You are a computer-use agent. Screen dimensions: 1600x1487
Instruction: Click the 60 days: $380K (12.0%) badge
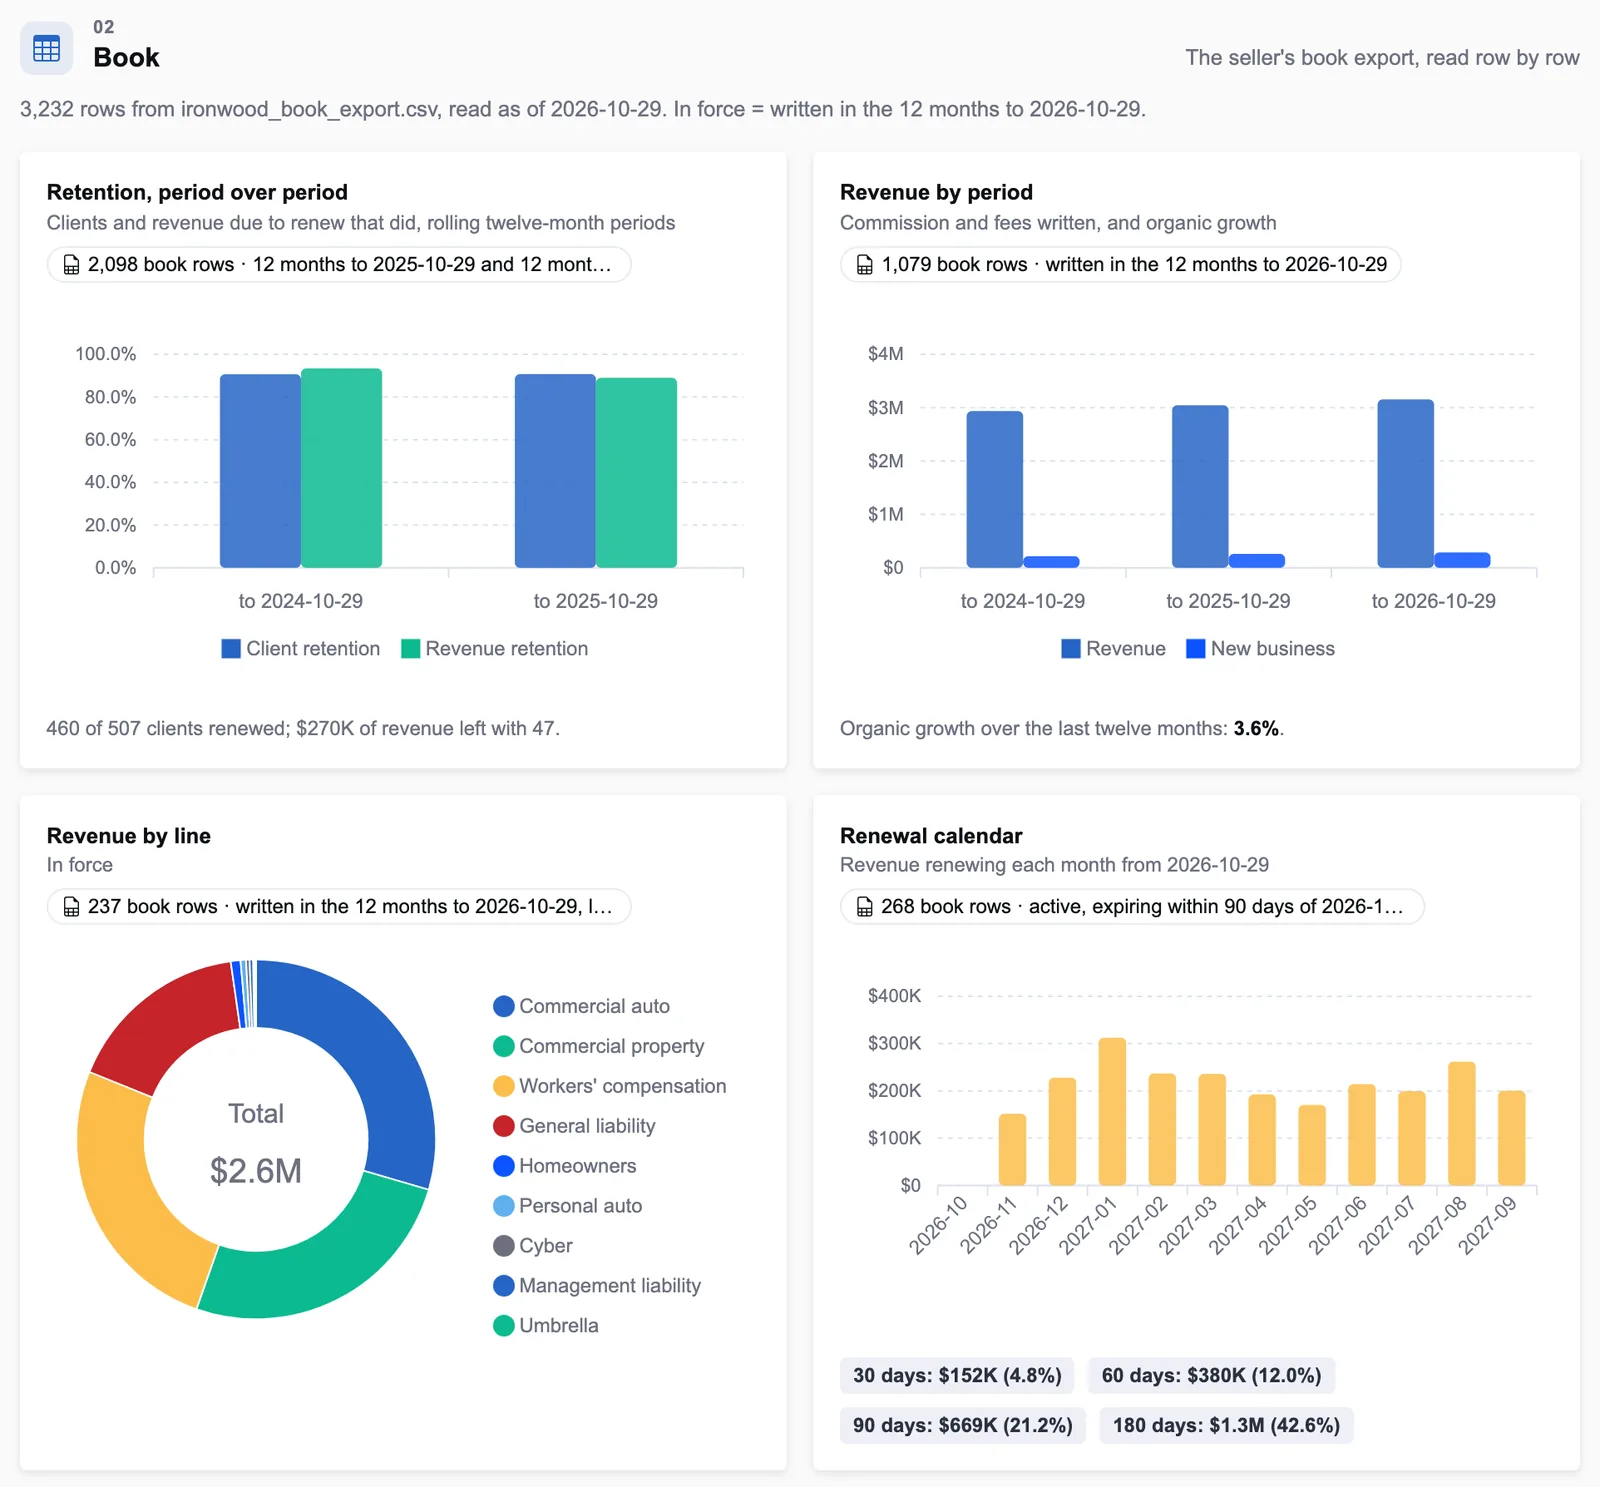(x=1211, y=1376)
